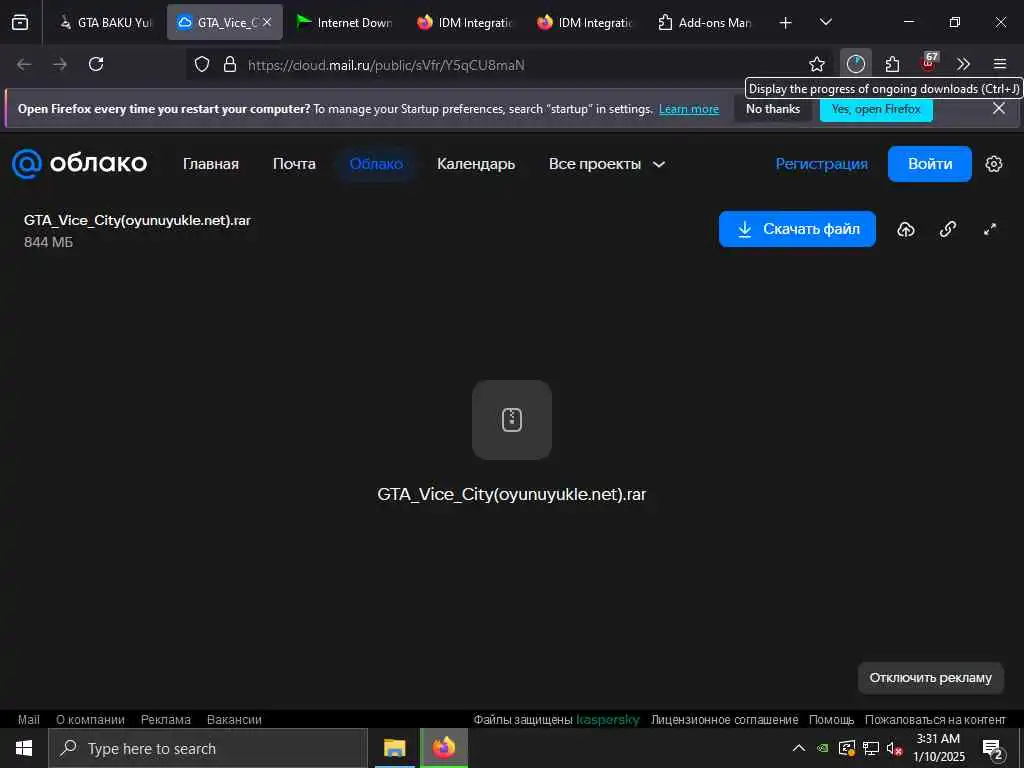Bookmark this page with the star icon

[x=816, y=64]
